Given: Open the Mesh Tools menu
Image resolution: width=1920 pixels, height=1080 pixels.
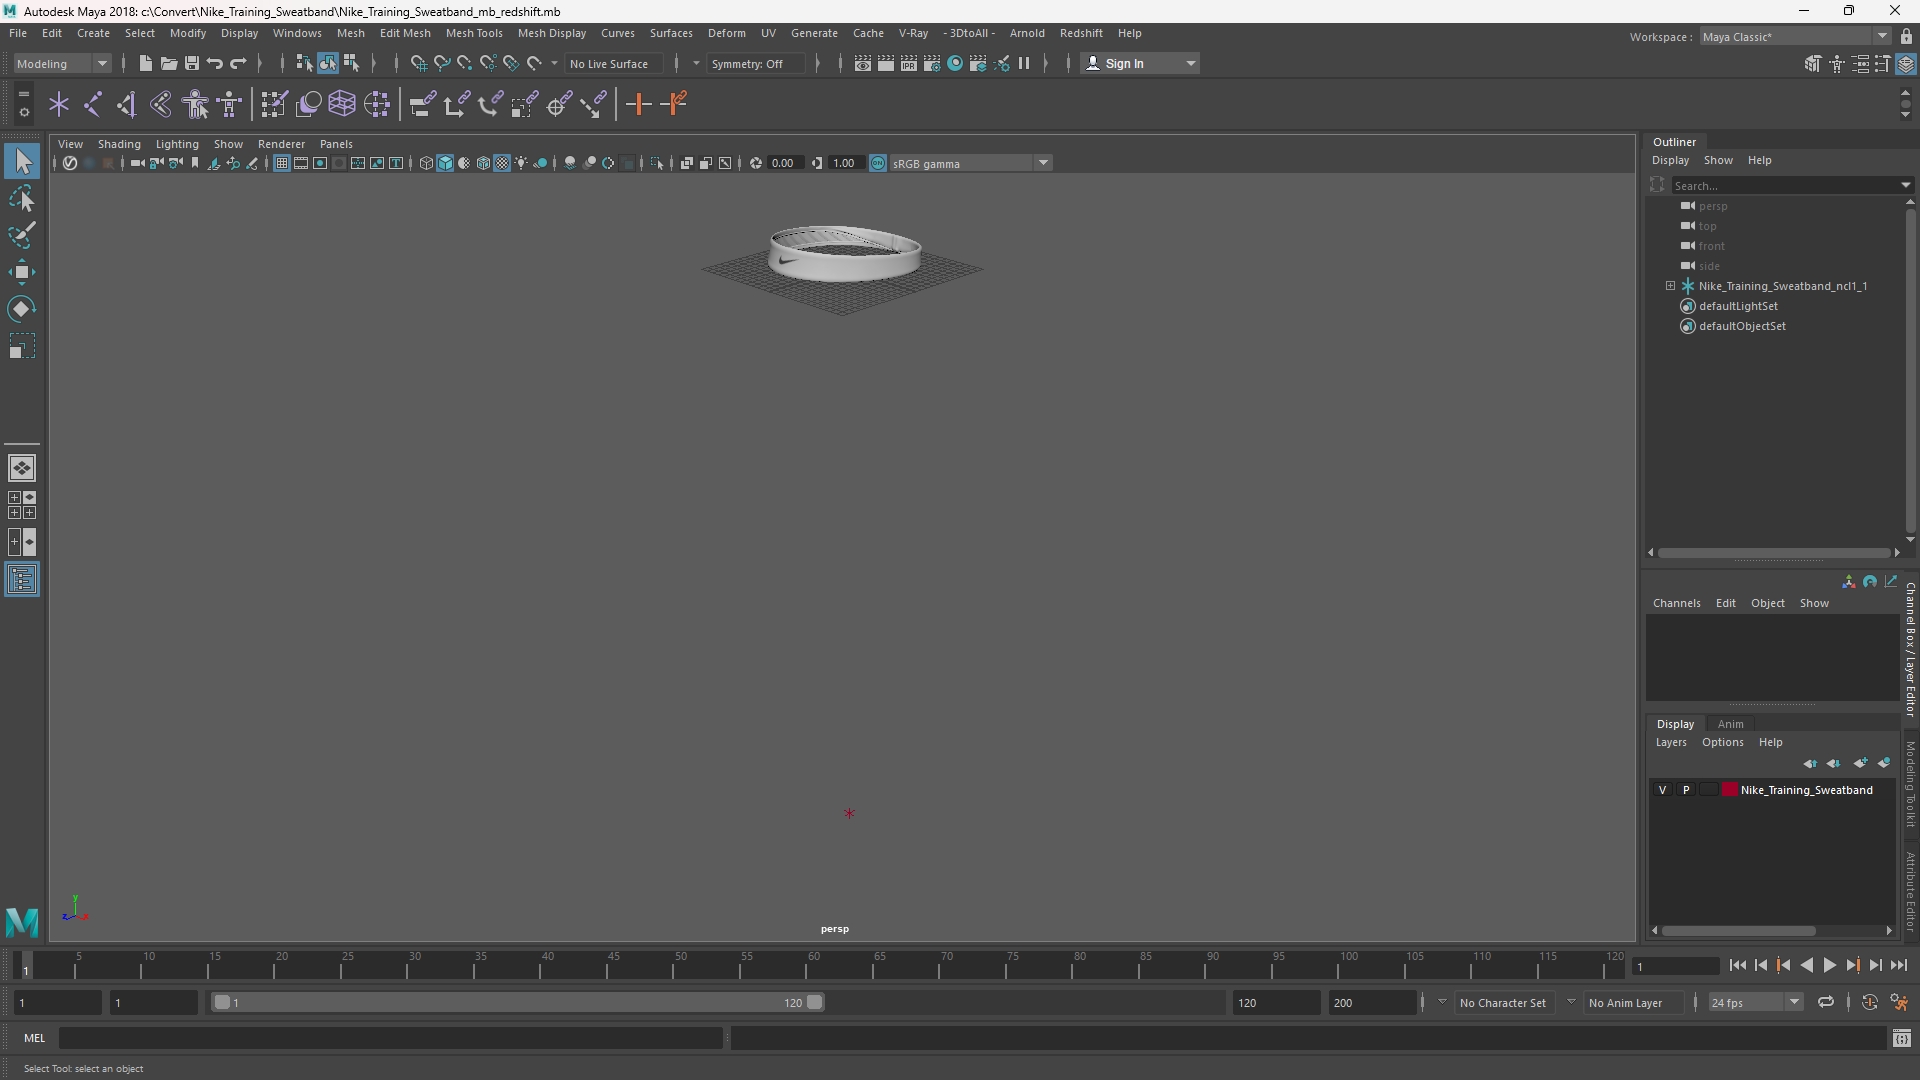Looking at the screenshot, I should (x=474, y=33).
